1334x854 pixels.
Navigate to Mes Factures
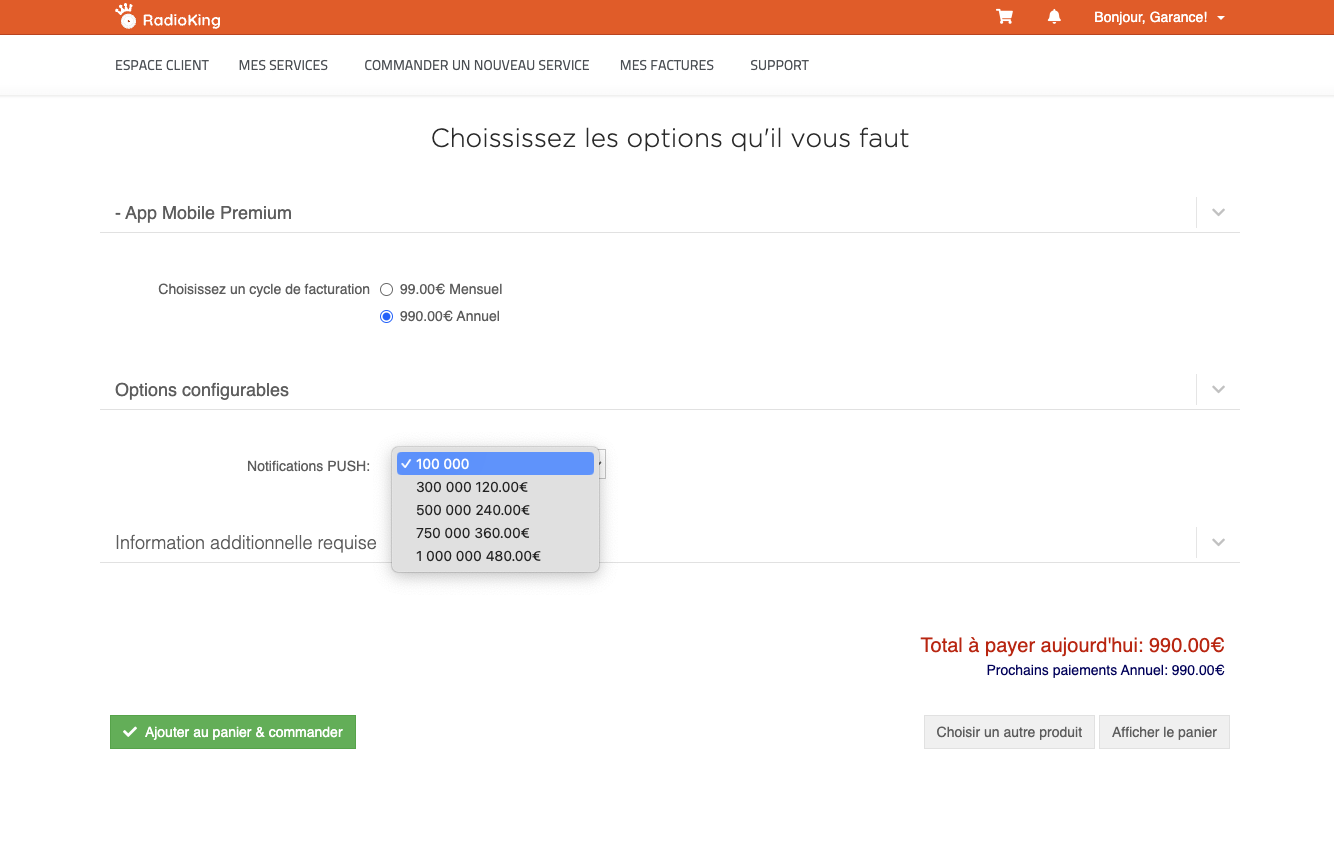[666, 65]
